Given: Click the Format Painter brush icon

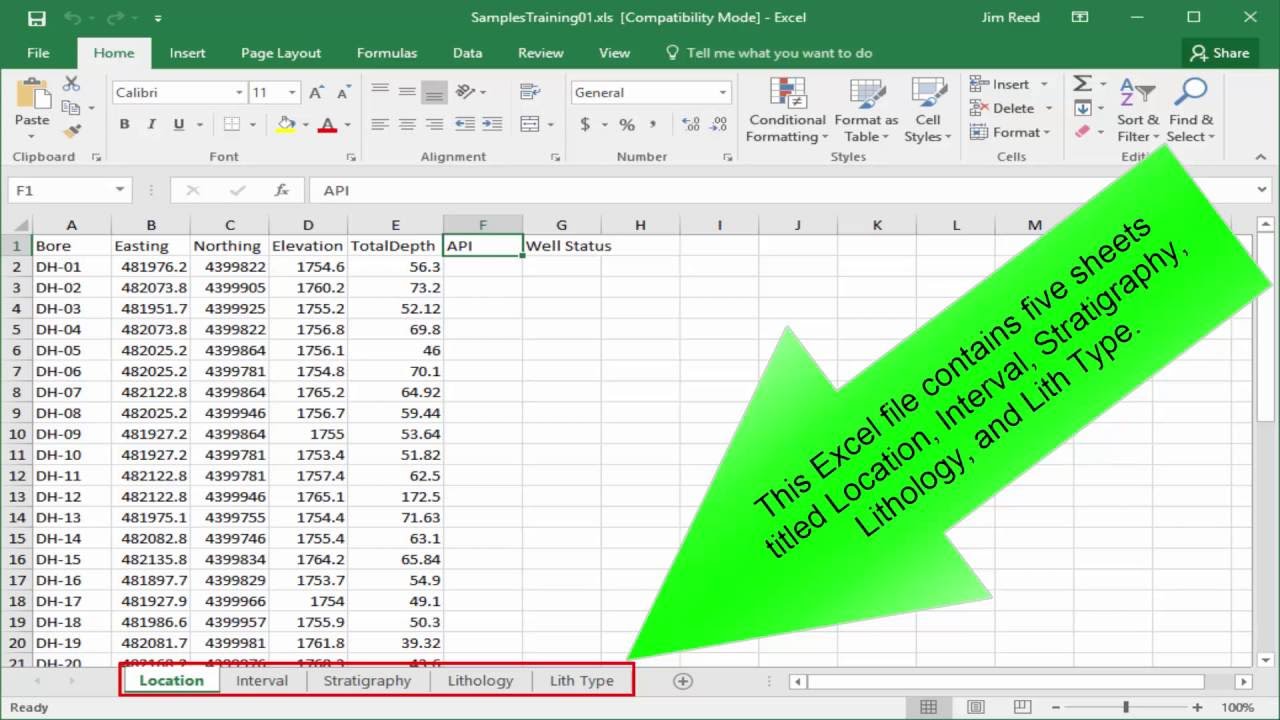Looking at the screenshot, I should click(71, 131).
